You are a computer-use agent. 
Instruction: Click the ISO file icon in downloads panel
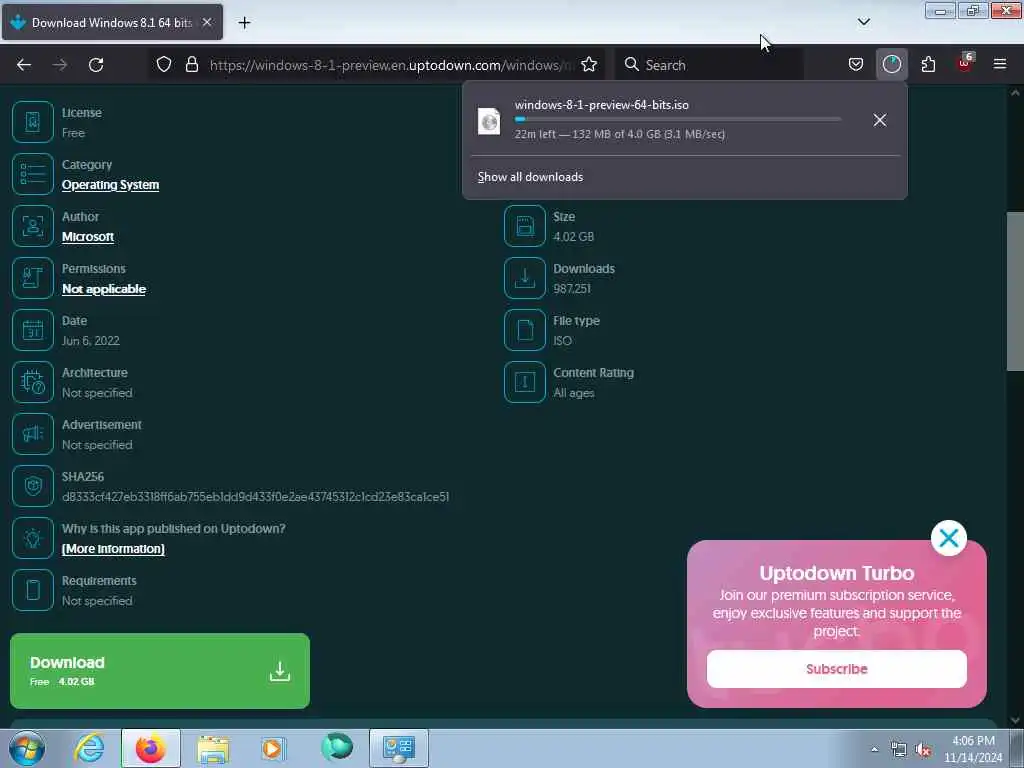[489, 121]
